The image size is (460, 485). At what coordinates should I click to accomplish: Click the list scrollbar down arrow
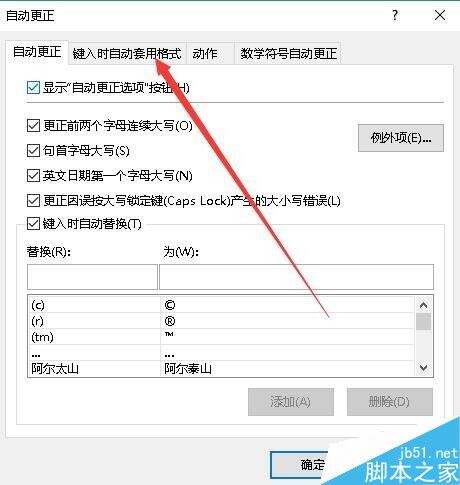424,368
